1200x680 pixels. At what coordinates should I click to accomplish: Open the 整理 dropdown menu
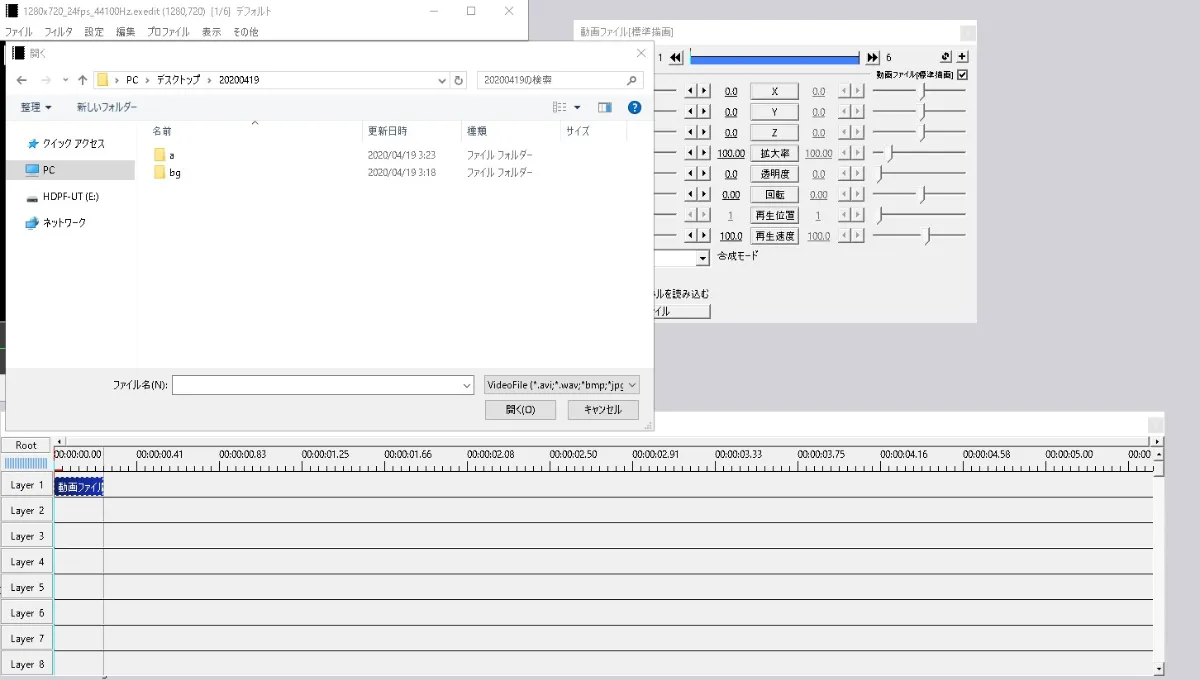click(36, 107)
